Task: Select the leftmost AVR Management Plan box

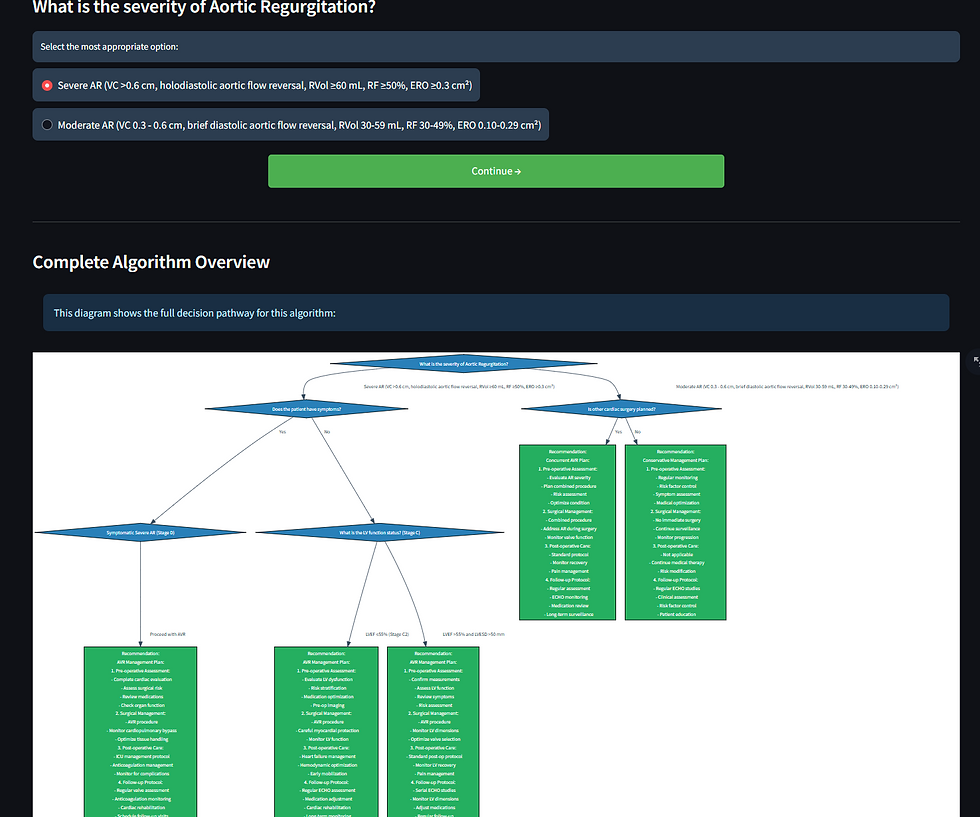Action: point(139,730)
